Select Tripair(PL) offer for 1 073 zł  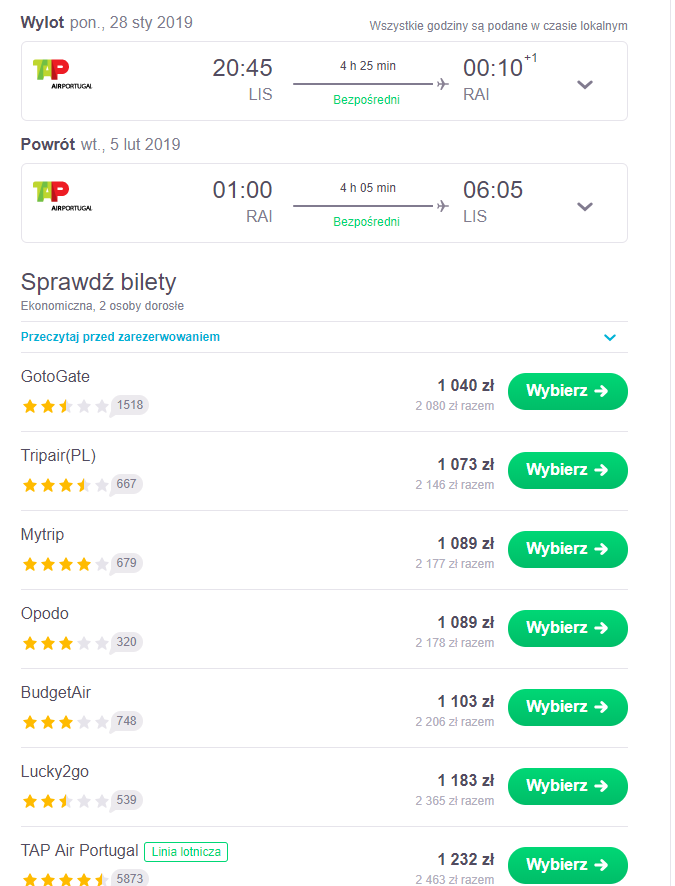(568, 470)
